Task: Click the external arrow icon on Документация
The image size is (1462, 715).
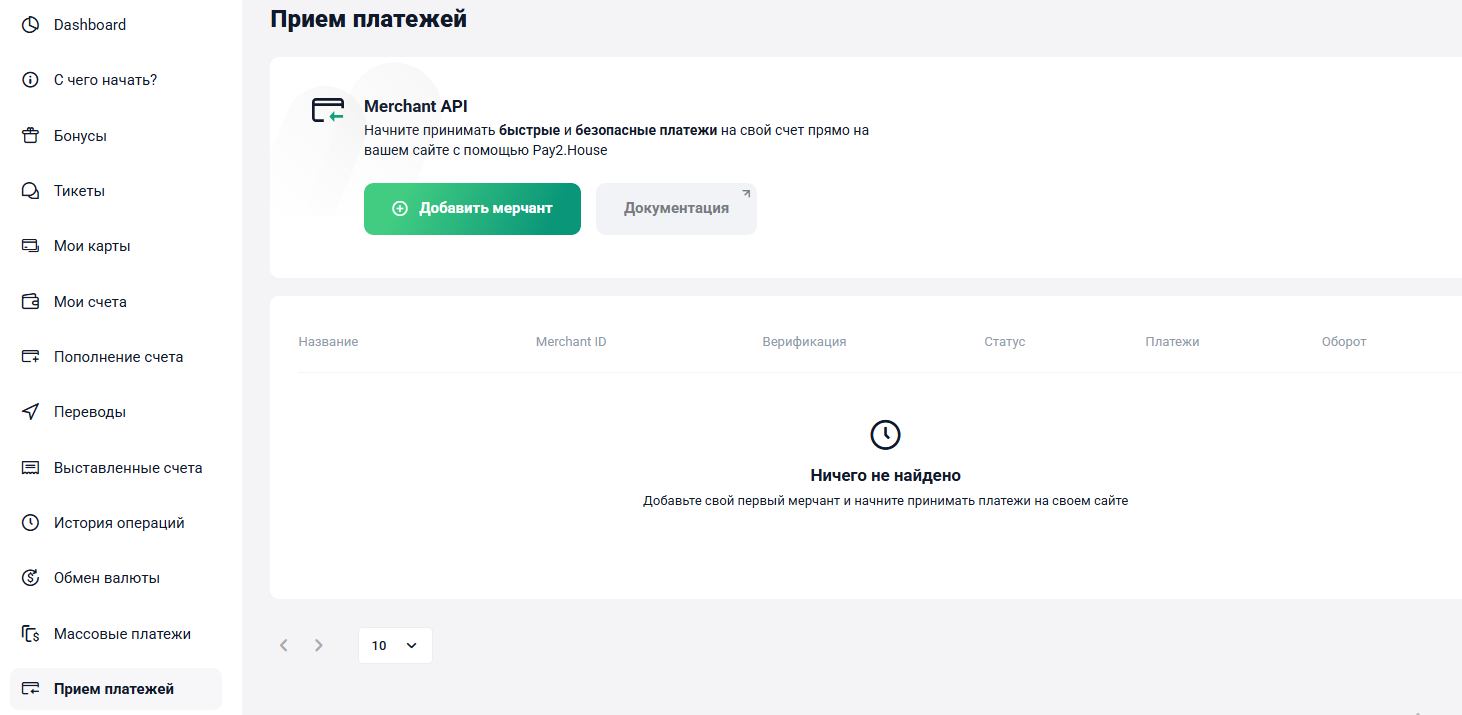Action: (x=745, y=193)
